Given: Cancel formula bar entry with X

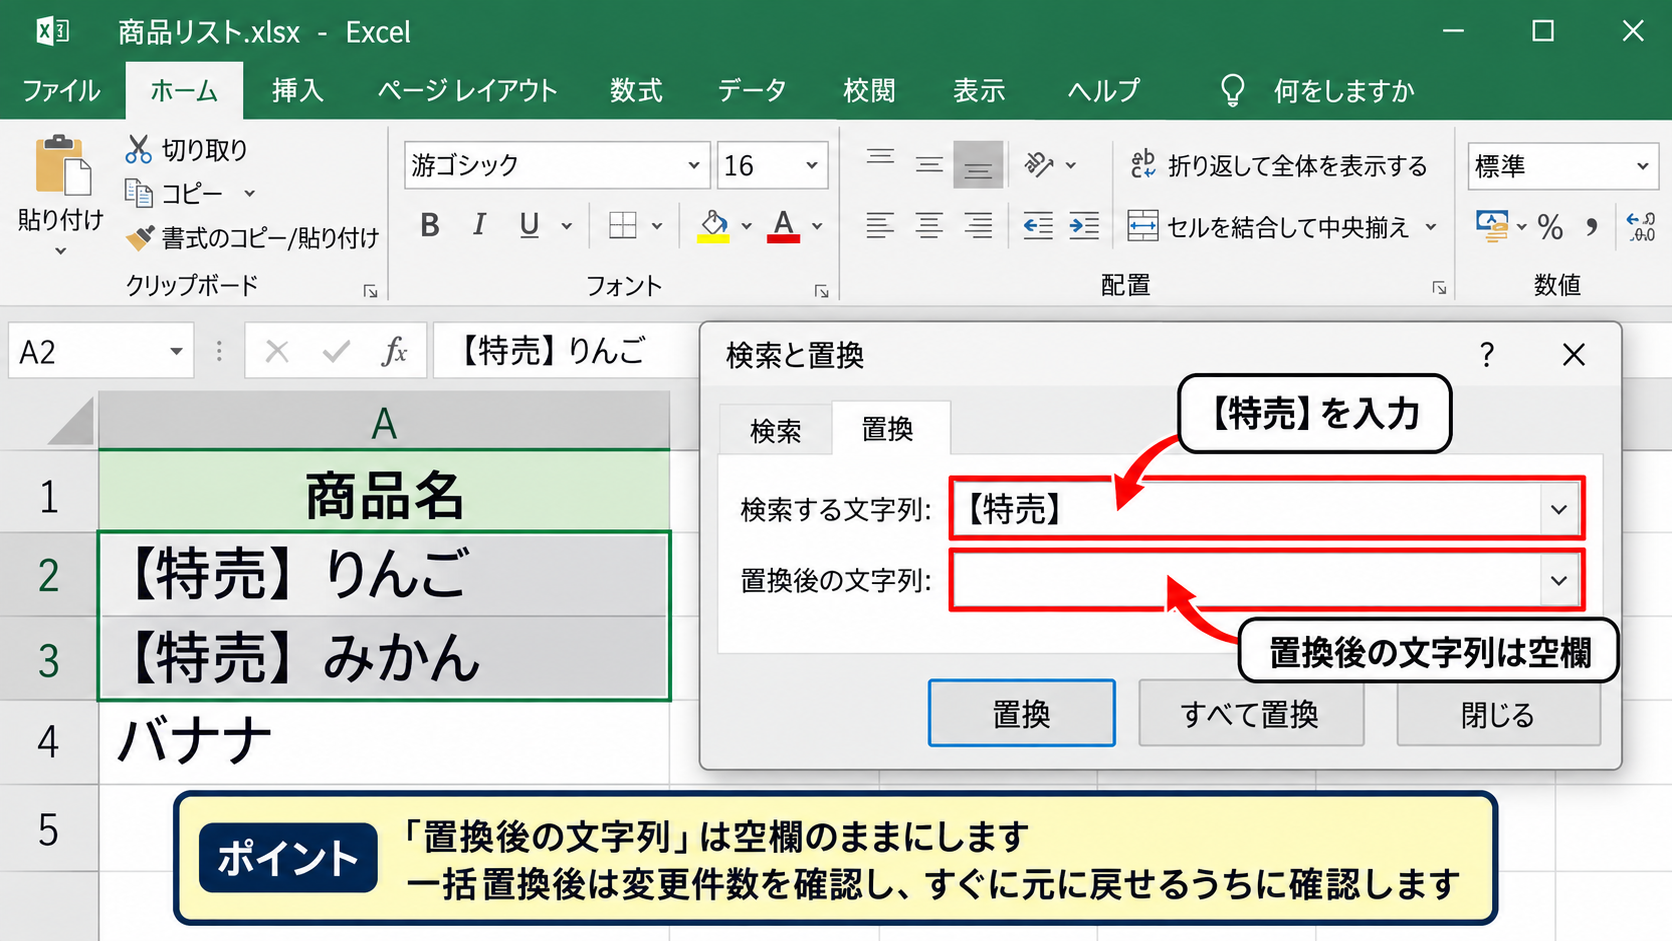Looking at the screenshot, I should 277,351.
